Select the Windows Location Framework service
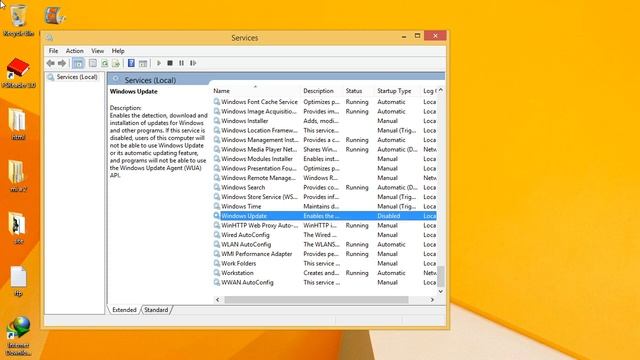Screen dimensions: 640x360 tap(324, 131)
